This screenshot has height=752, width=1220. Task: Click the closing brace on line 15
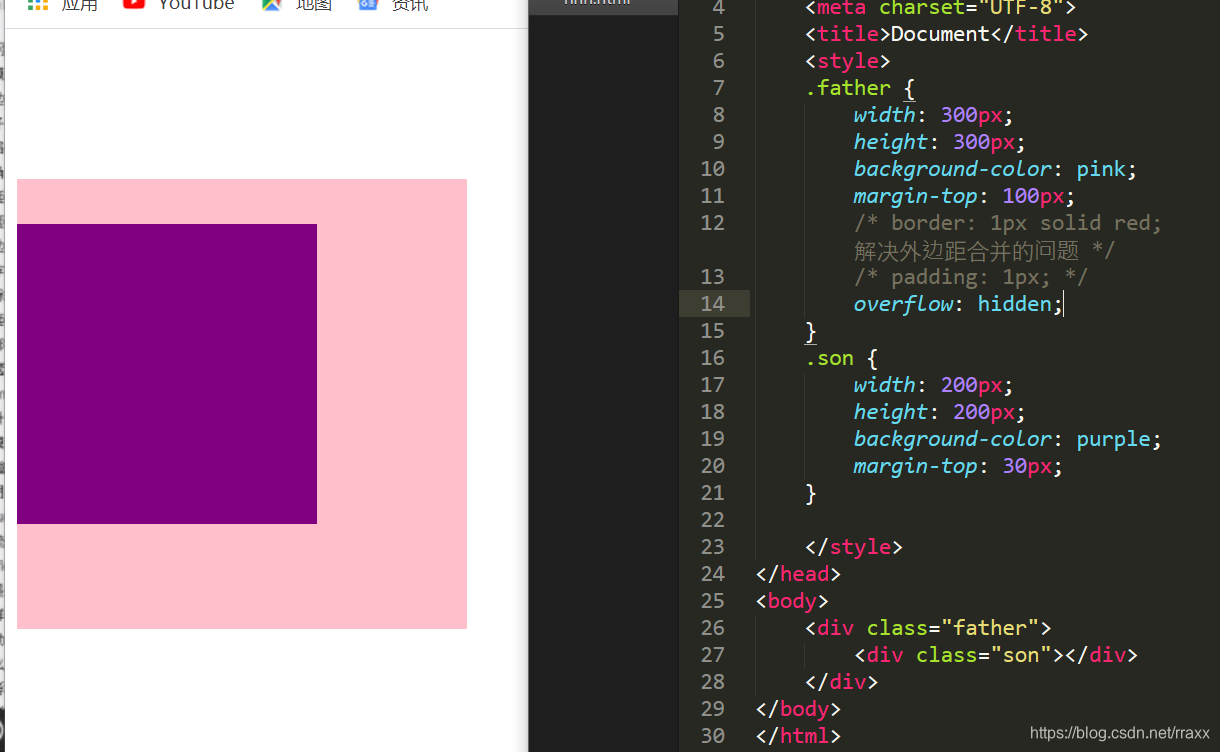tap(811, 331)
